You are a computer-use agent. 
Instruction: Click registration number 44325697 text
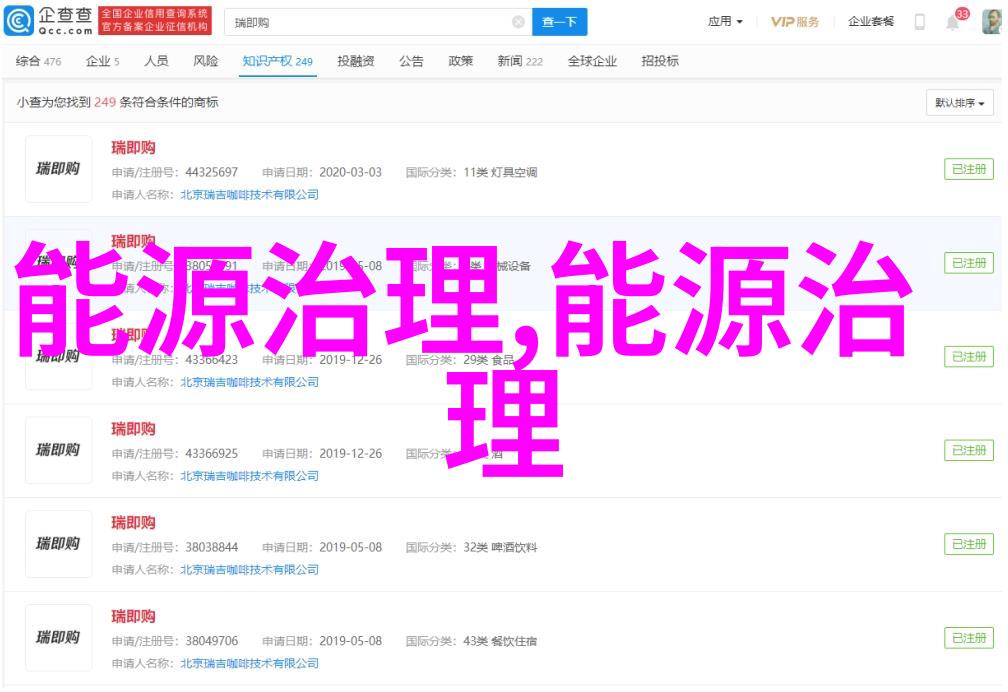pyautogui.click(x=212, y=172)
